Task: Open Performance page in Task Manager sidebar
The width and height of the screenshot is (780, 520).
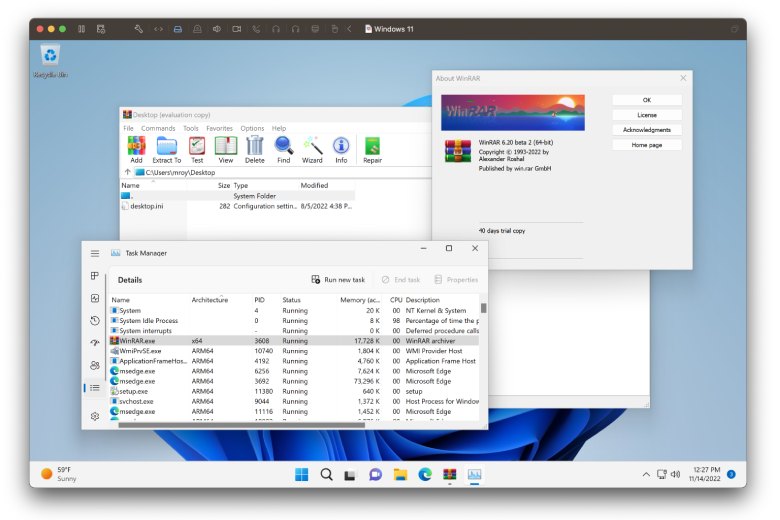Action: [95, 298]
